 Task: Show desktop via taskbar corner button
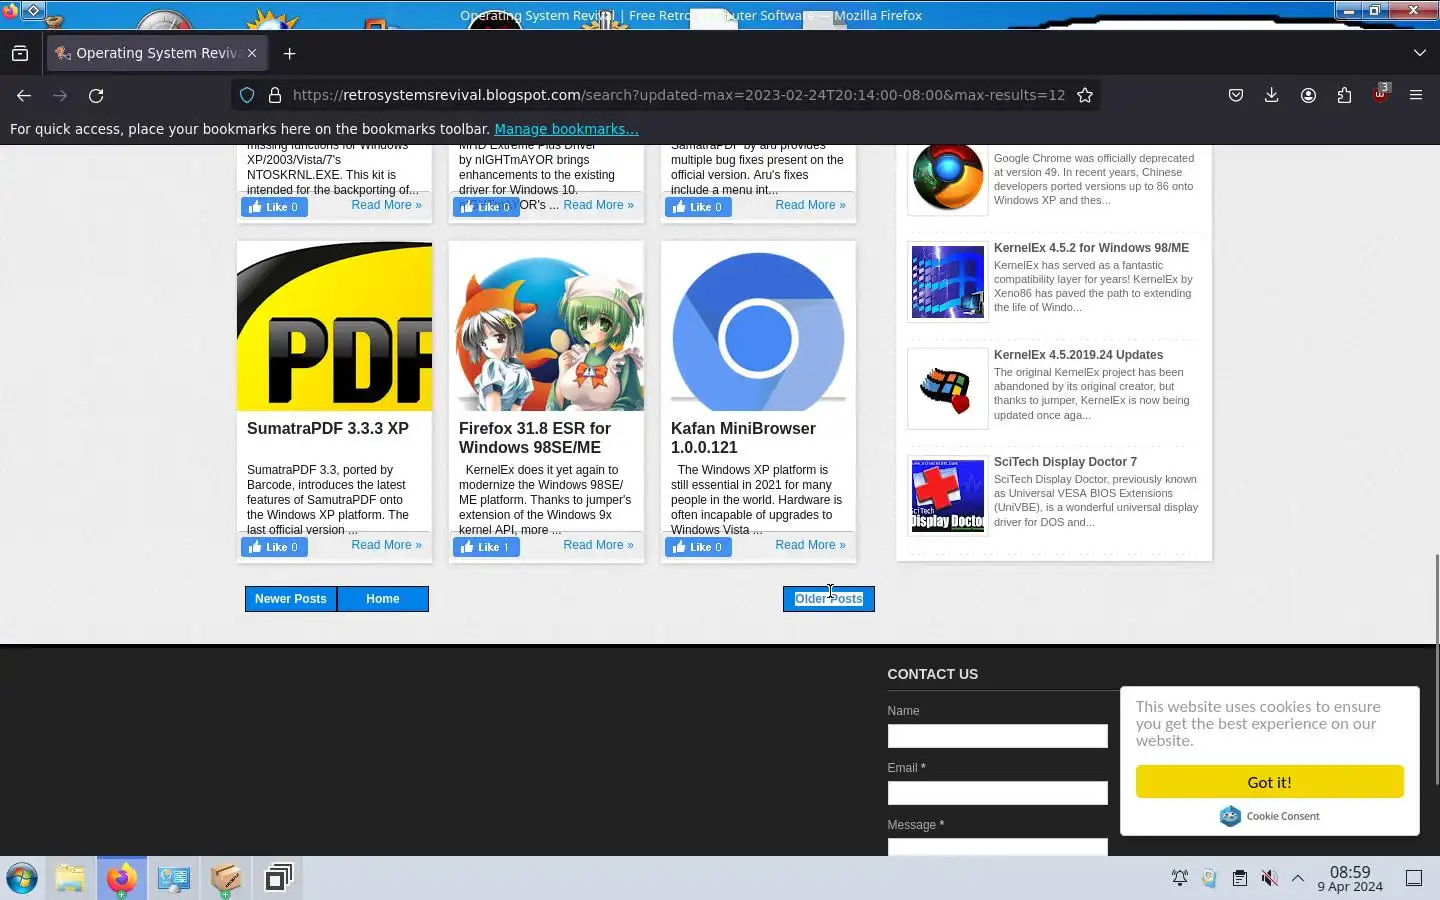coord(1414,878)
